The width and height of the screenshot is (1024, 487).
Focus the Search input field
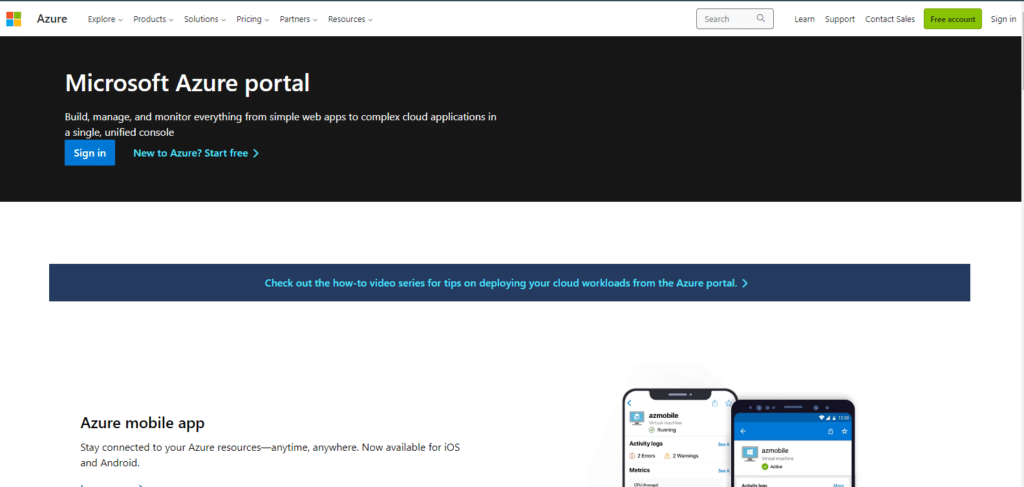735,19
